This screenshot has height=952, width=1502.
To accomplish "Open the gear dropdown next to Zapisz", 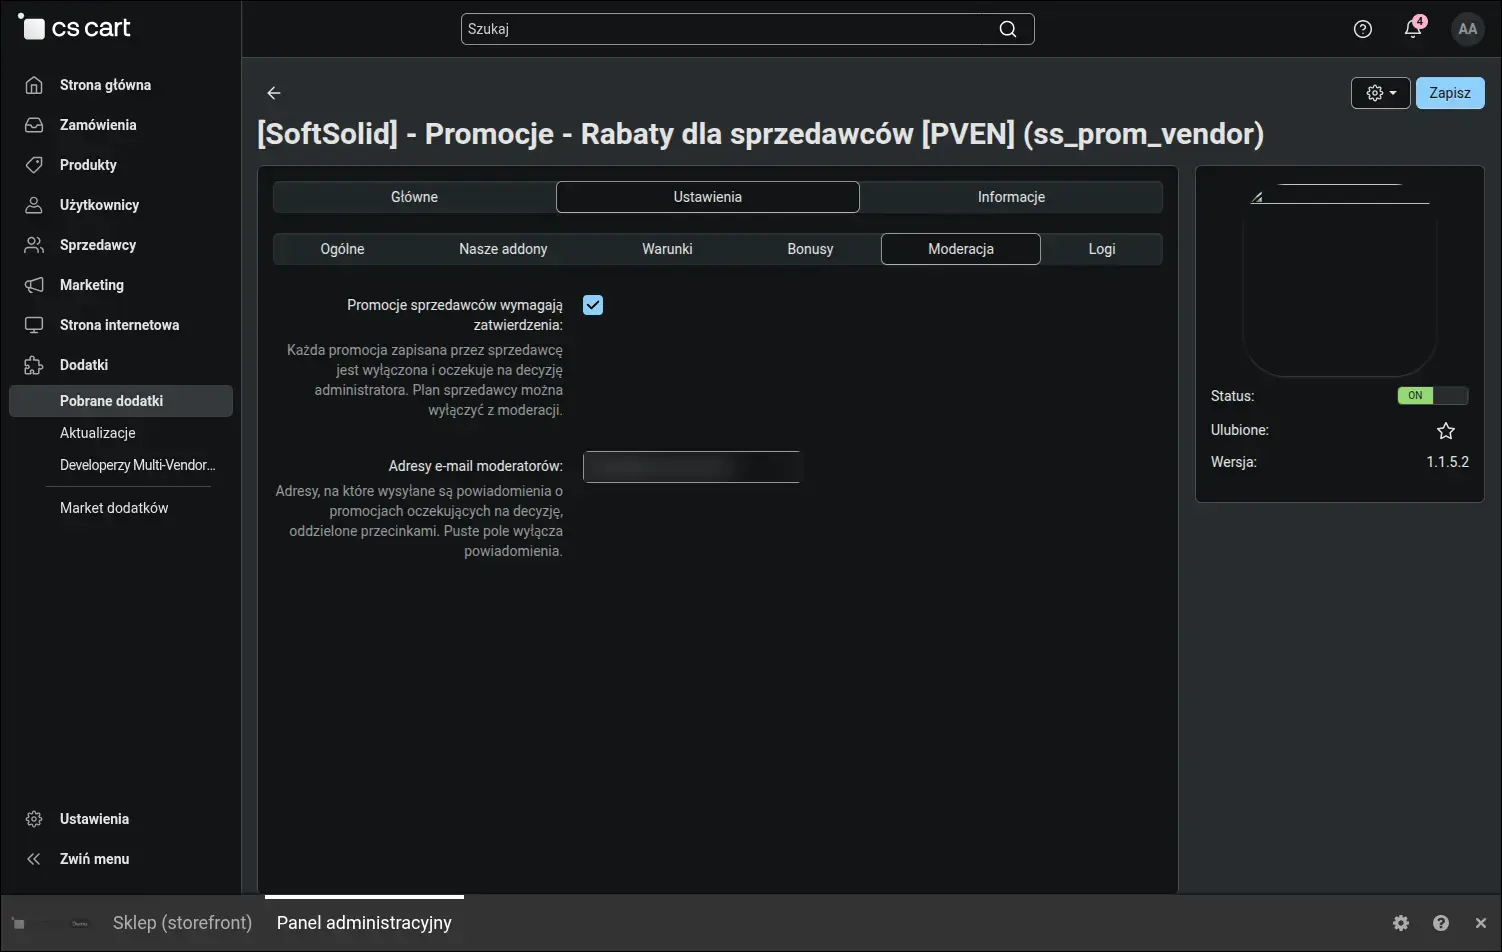I will (1381, 93).
